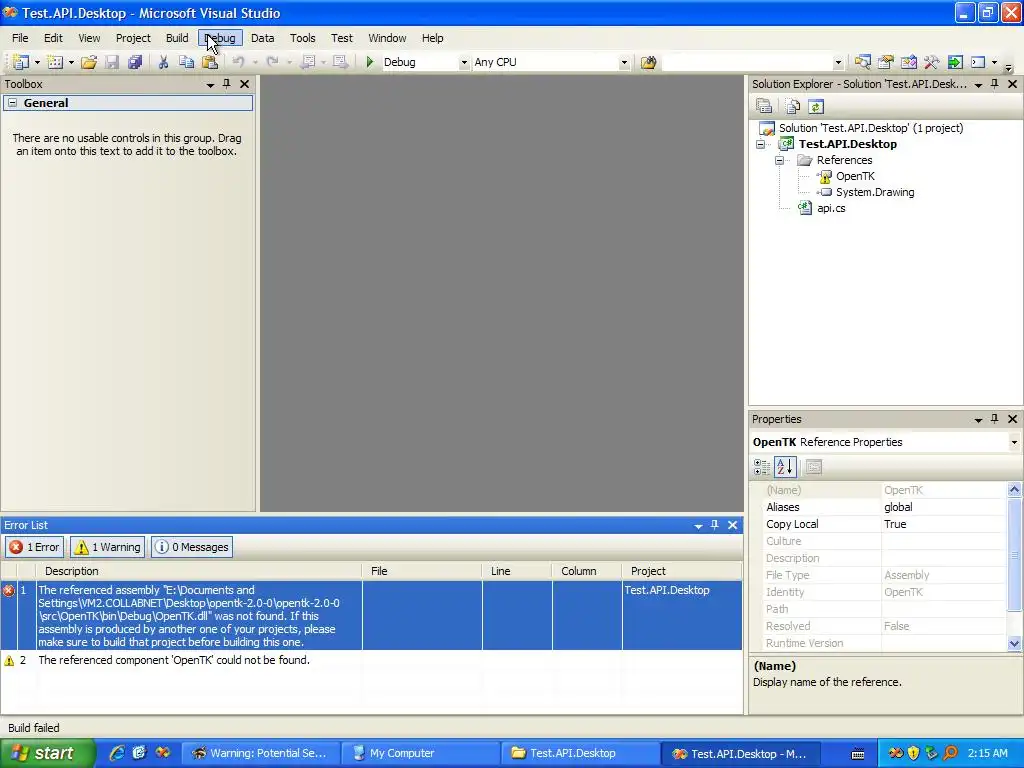Toggle the 1 Warning filter button

pyautogui.click(x=108, y=547)
